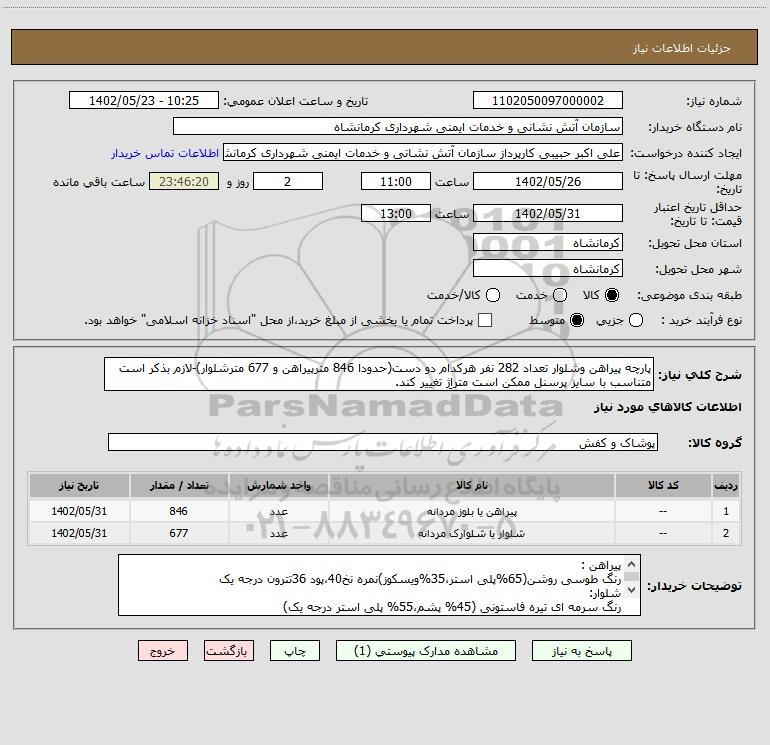Click the price validity date 1402/05/31
The image size is (770, 745).
pos(548,213)
